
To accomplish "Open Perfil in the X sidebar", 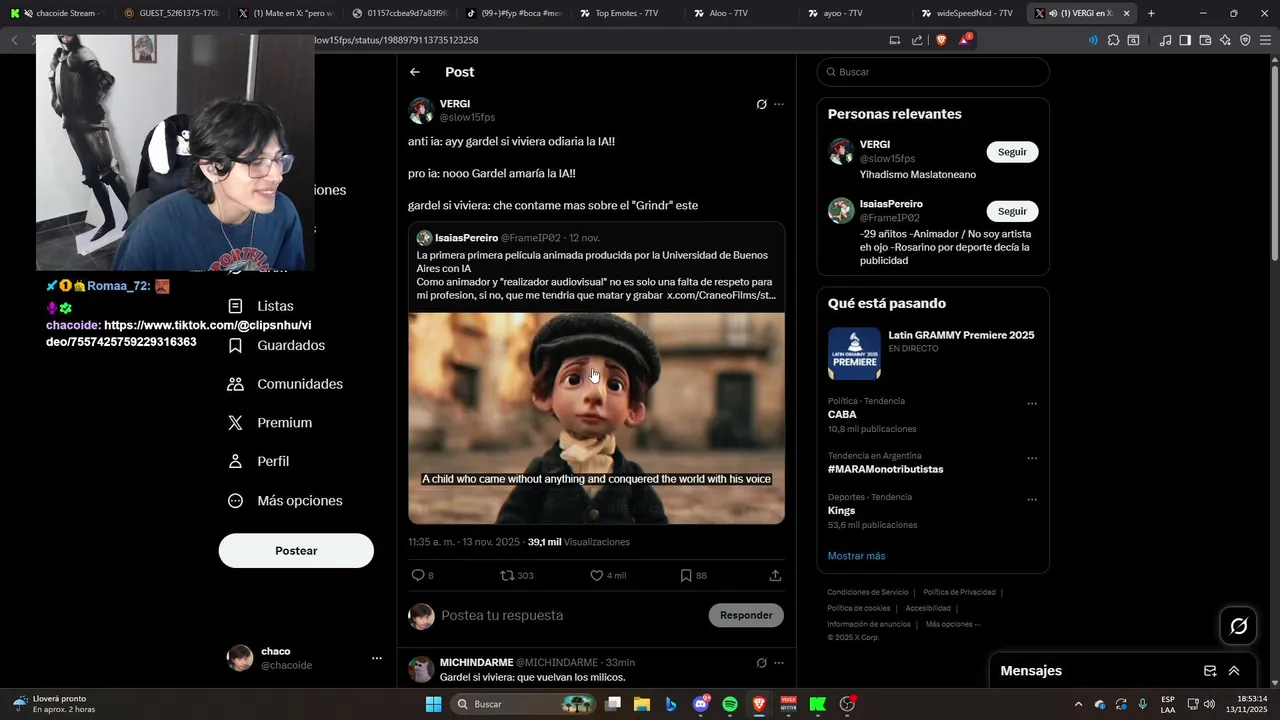I will pos(259,461).
